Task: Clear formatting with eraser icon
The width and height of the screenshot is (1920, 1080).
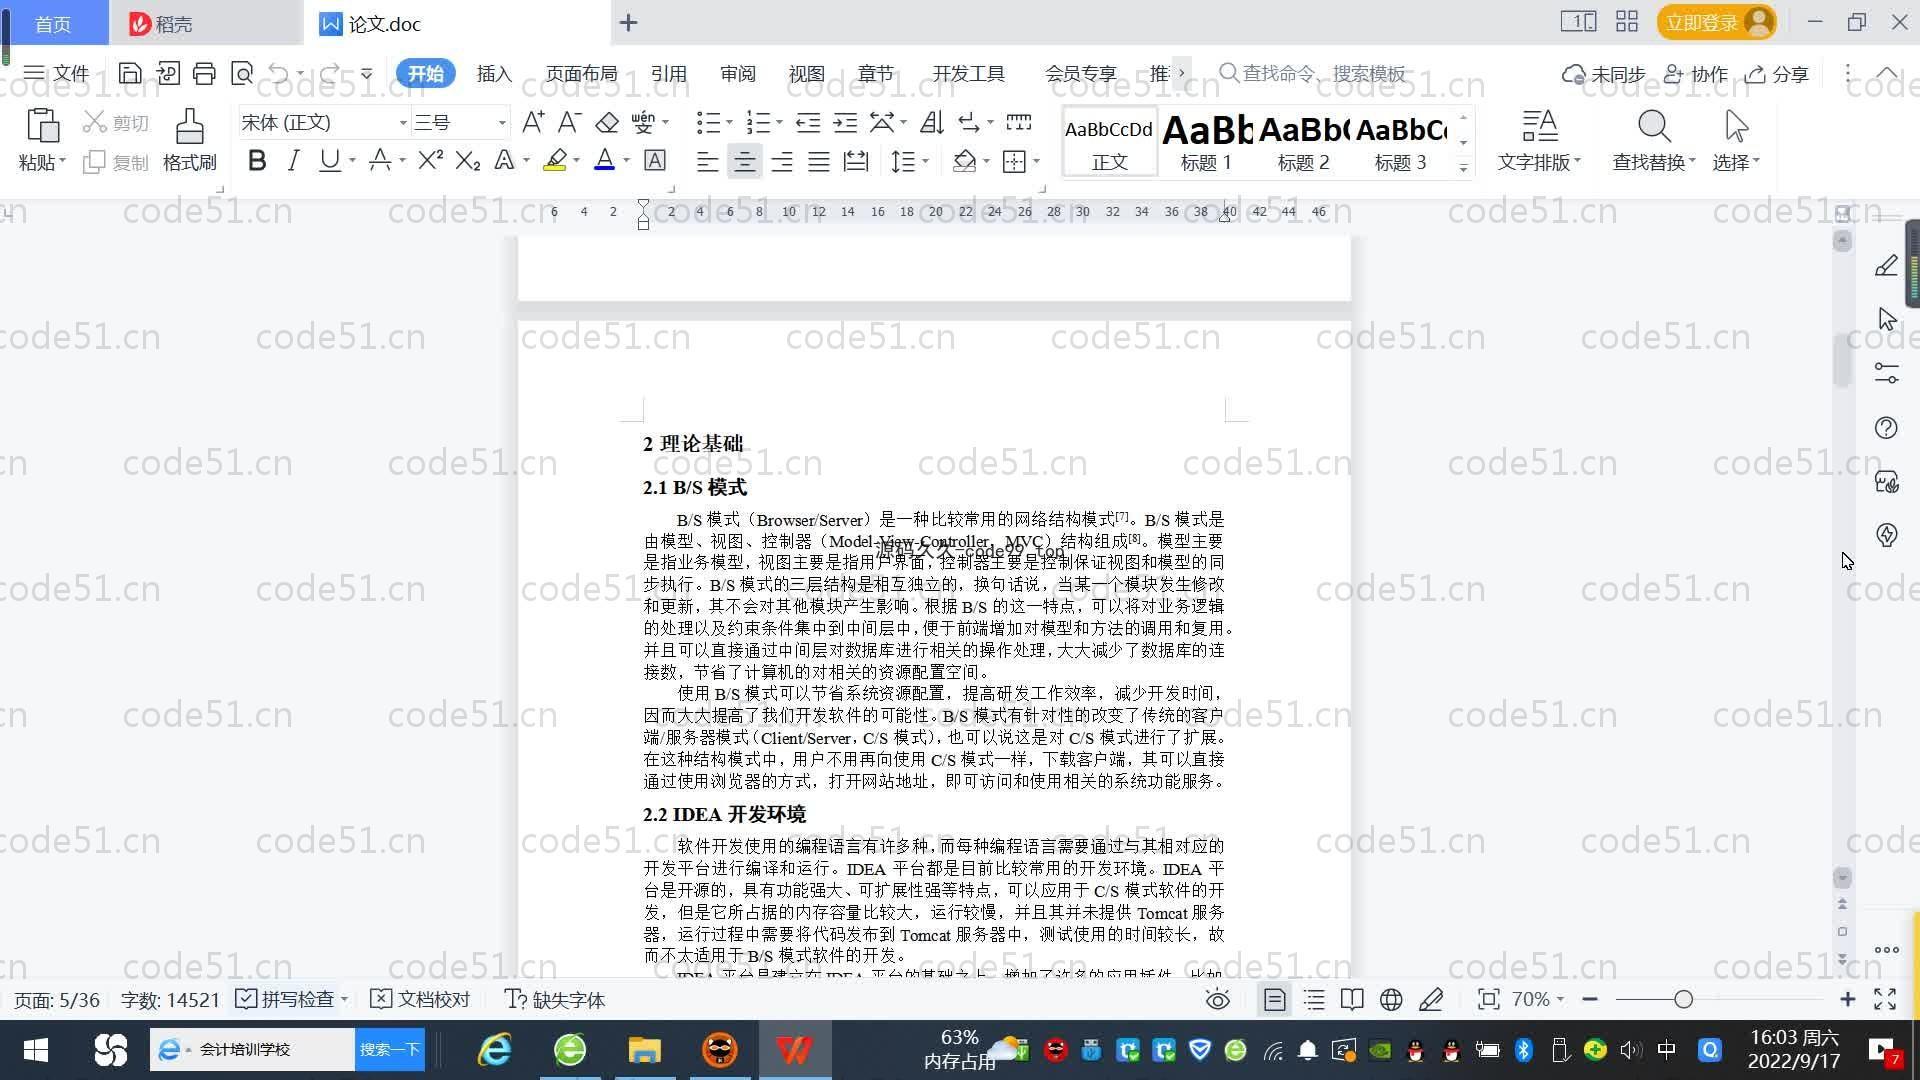Action: click(x=606, y=122)
